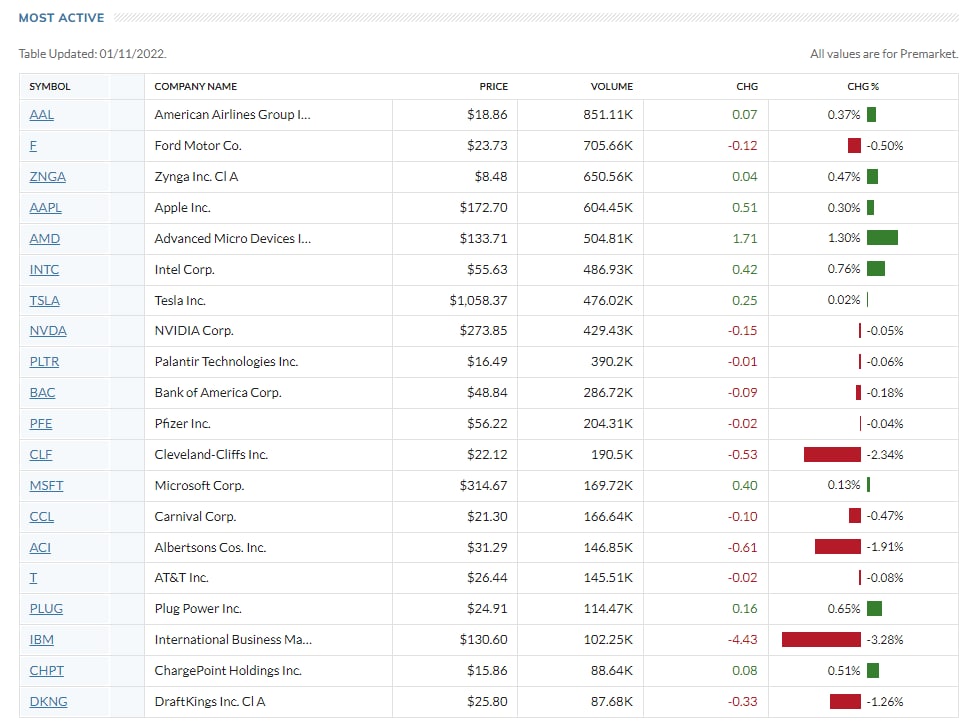This screenshot has height=726, width=974.
Task: Open the NVDA ticker link
Action: click(48, 331)
